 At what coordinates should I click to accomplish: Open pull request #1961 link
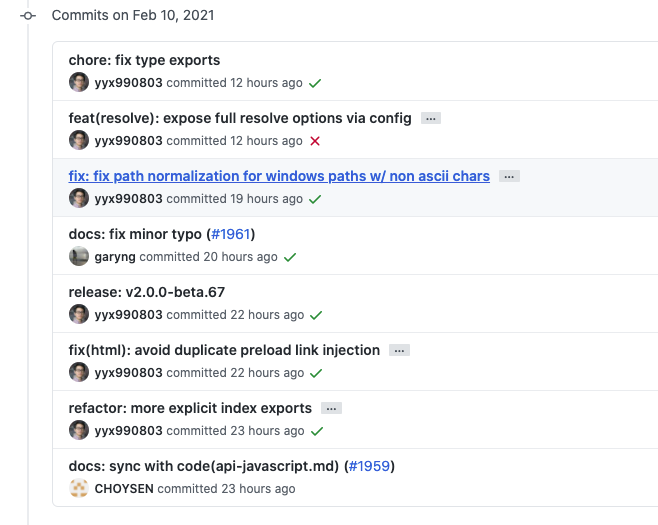(x=231, y=234)
